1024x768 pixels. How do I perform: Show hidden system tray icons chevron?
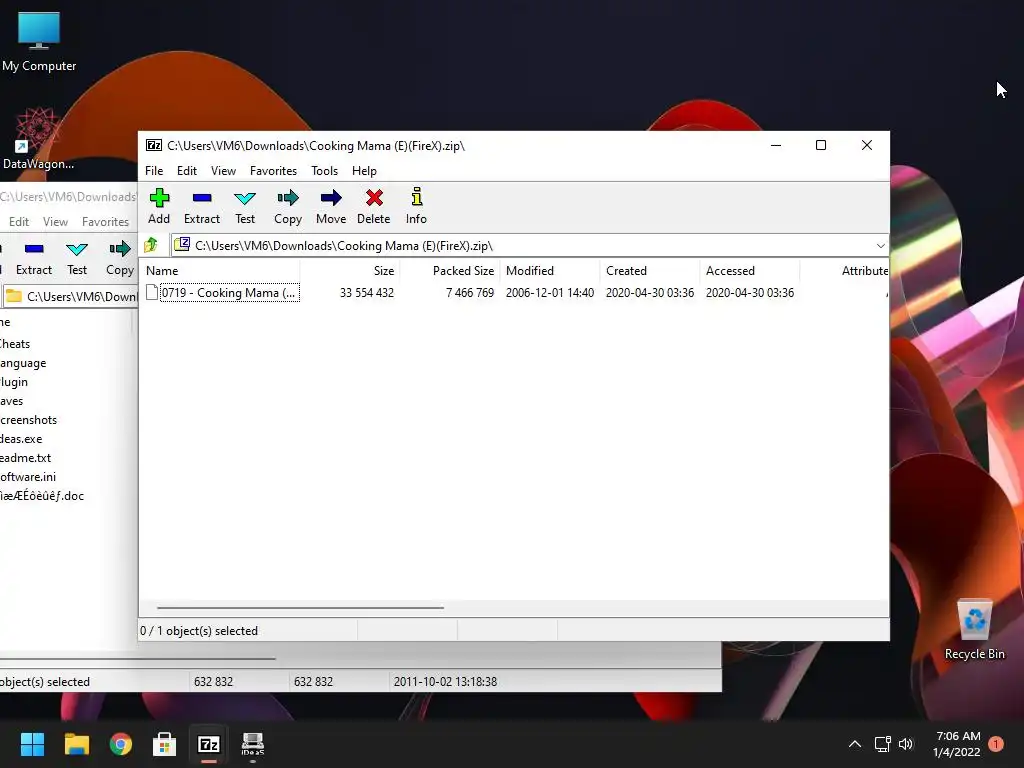(854, 744)
